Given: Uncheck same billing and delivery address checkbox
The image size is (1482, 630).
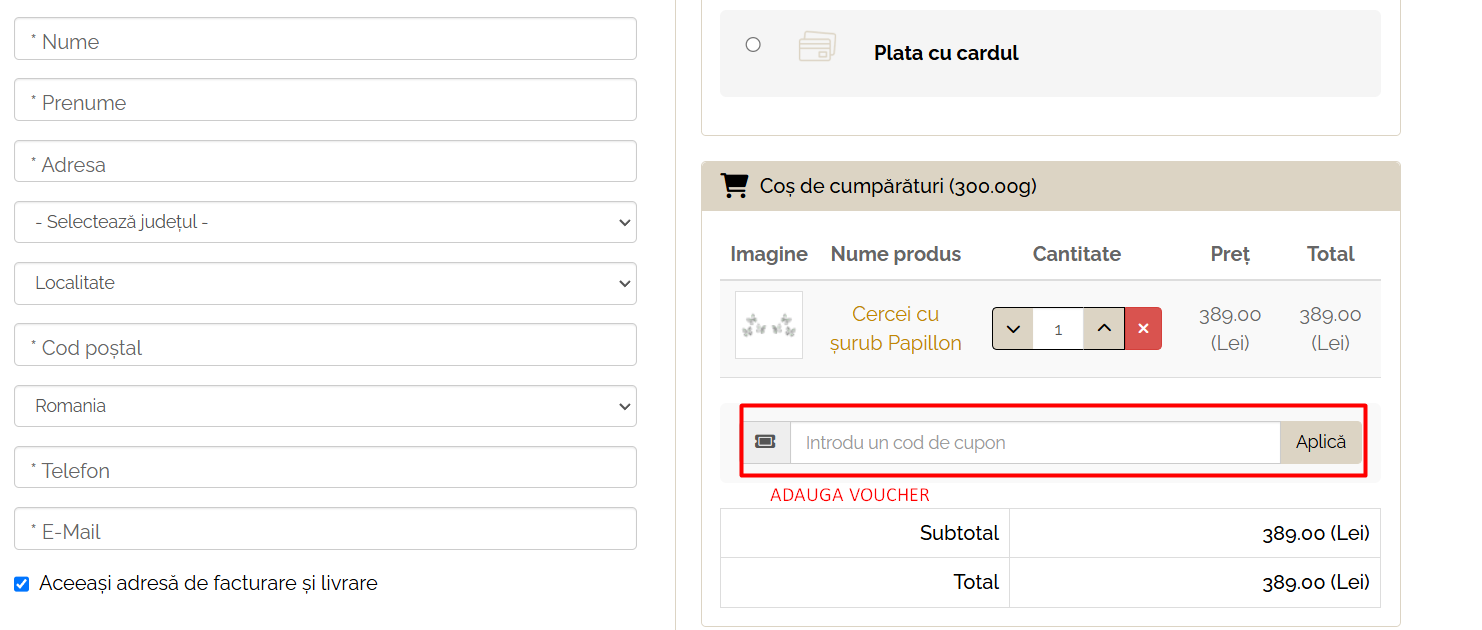Looking at the screenshot, I should pyautogui.click(x=22, y=584).
